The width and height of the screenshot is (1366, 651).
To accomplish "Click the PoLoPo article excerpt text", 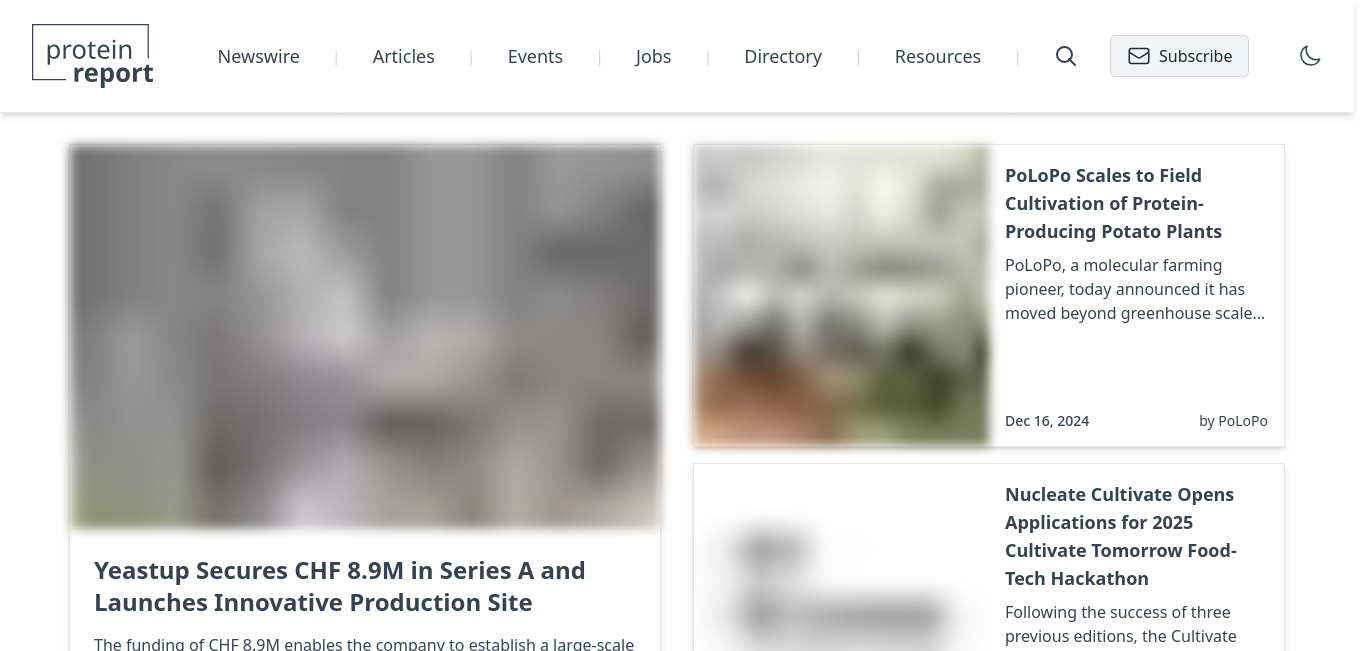I will pos(1135,289).
